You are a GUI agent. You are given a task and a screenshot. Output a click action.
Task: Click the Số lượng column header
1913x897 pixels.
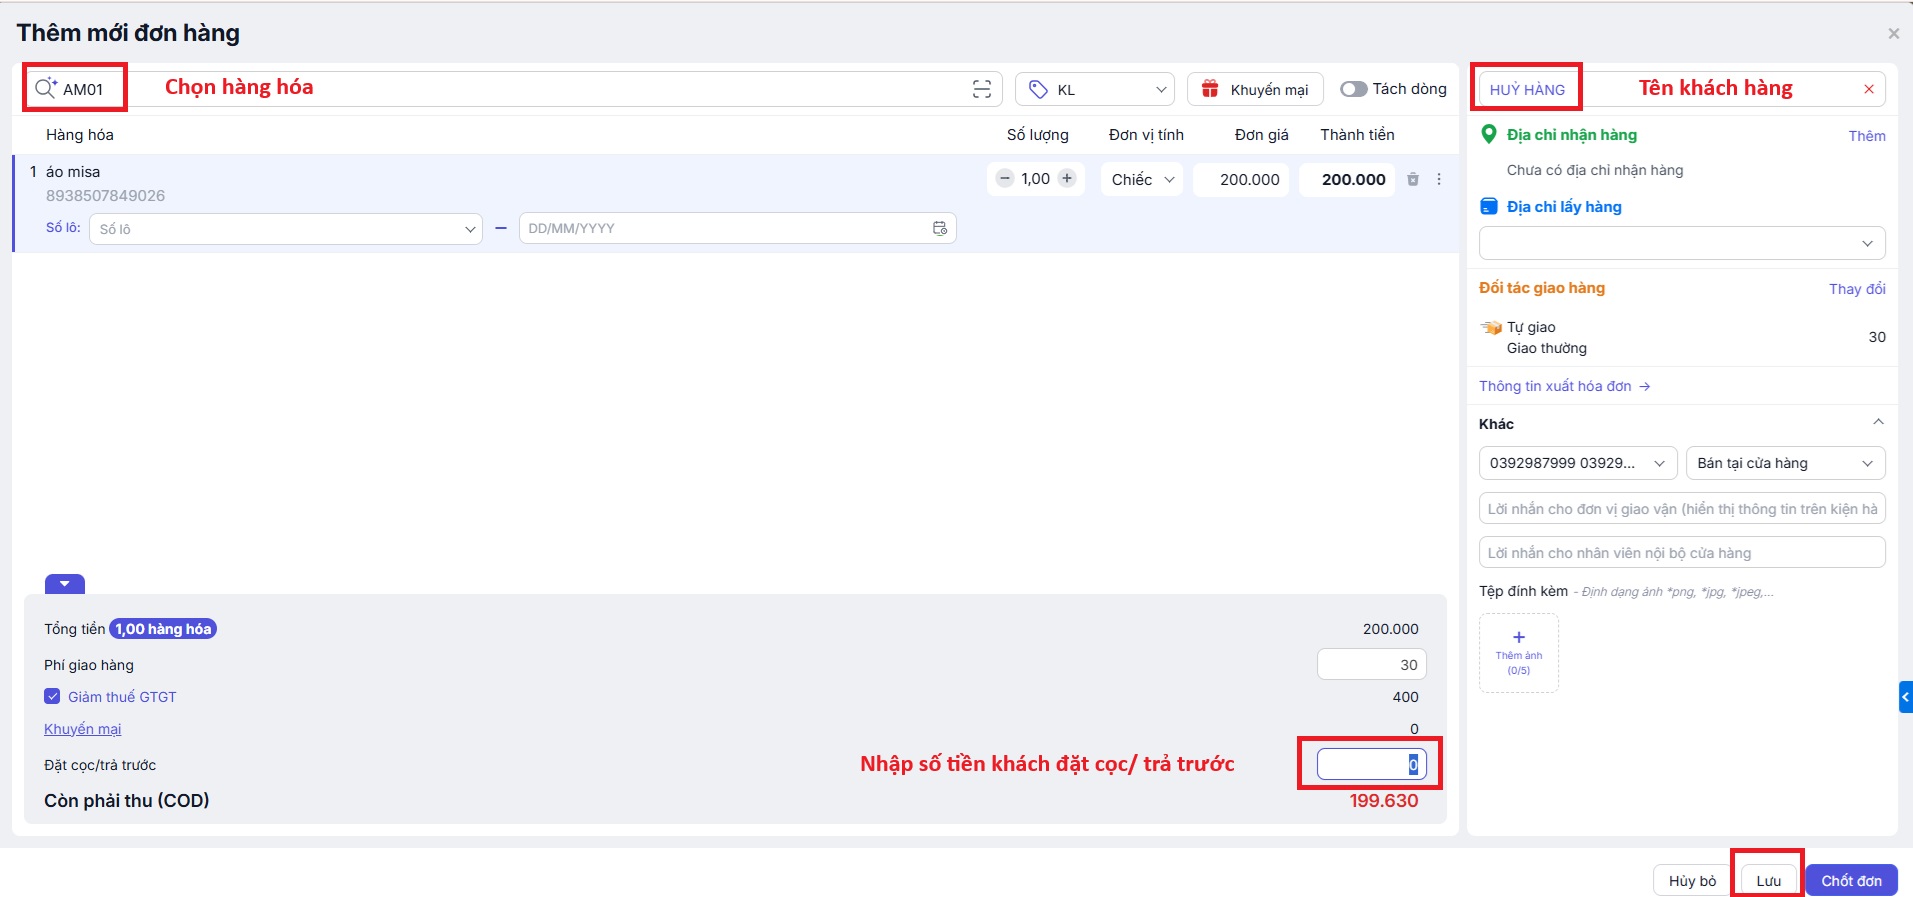(1038, 135)
